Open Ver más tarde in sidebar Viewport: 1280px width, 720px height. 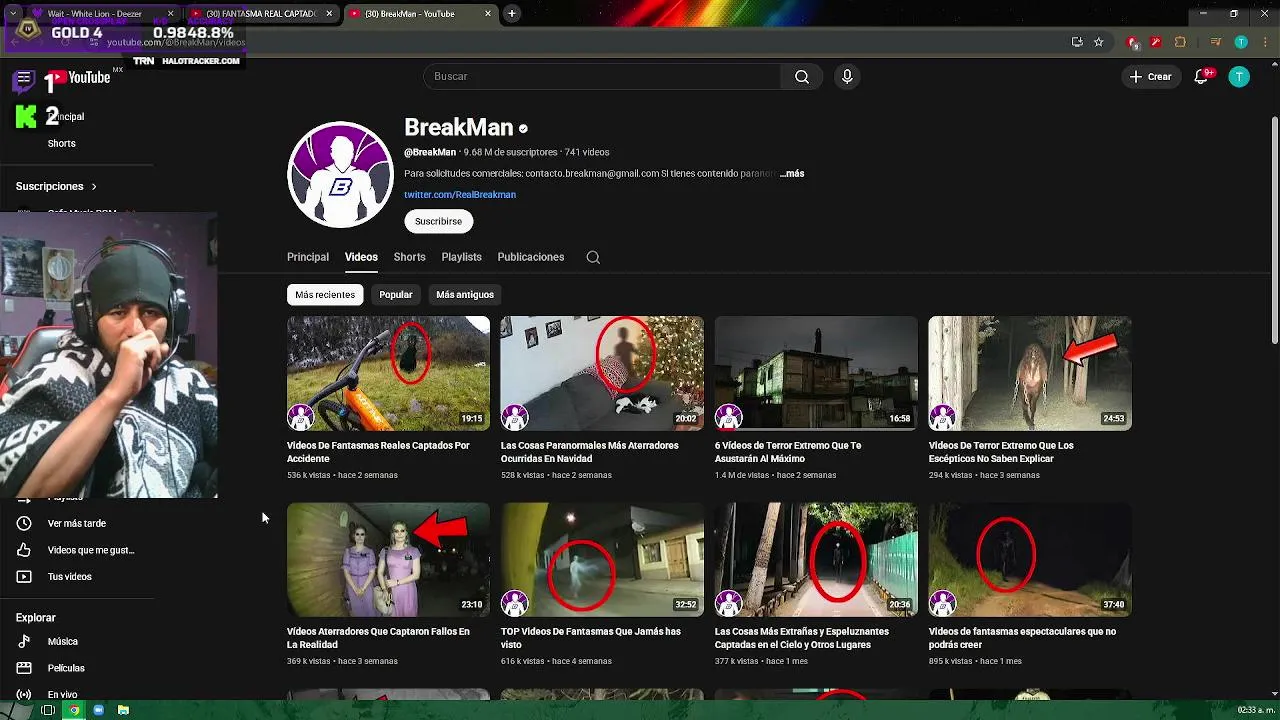click(x=76, y=523)
